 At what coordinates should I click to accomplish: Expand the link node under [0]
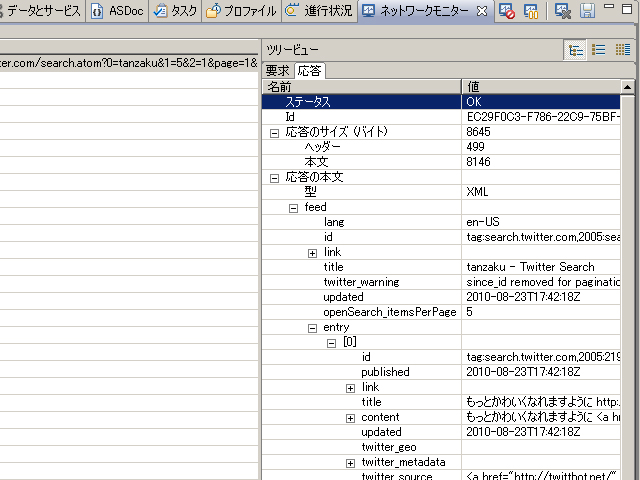tap(350, 388)
